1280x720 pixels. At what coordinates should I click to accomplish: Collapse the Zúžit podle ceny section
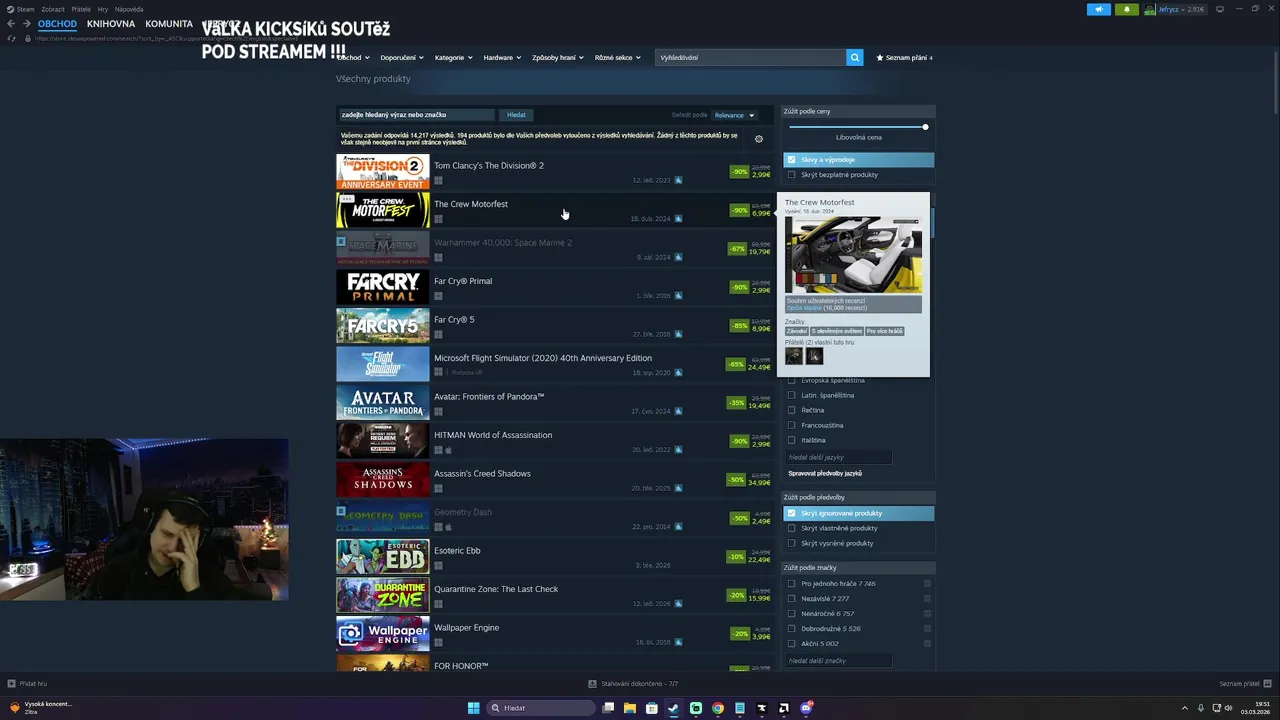(858, 111)
